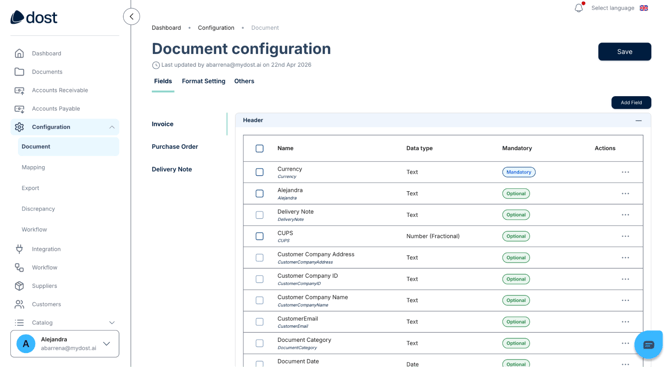Click the Catalog list icon

pos(19,323)
